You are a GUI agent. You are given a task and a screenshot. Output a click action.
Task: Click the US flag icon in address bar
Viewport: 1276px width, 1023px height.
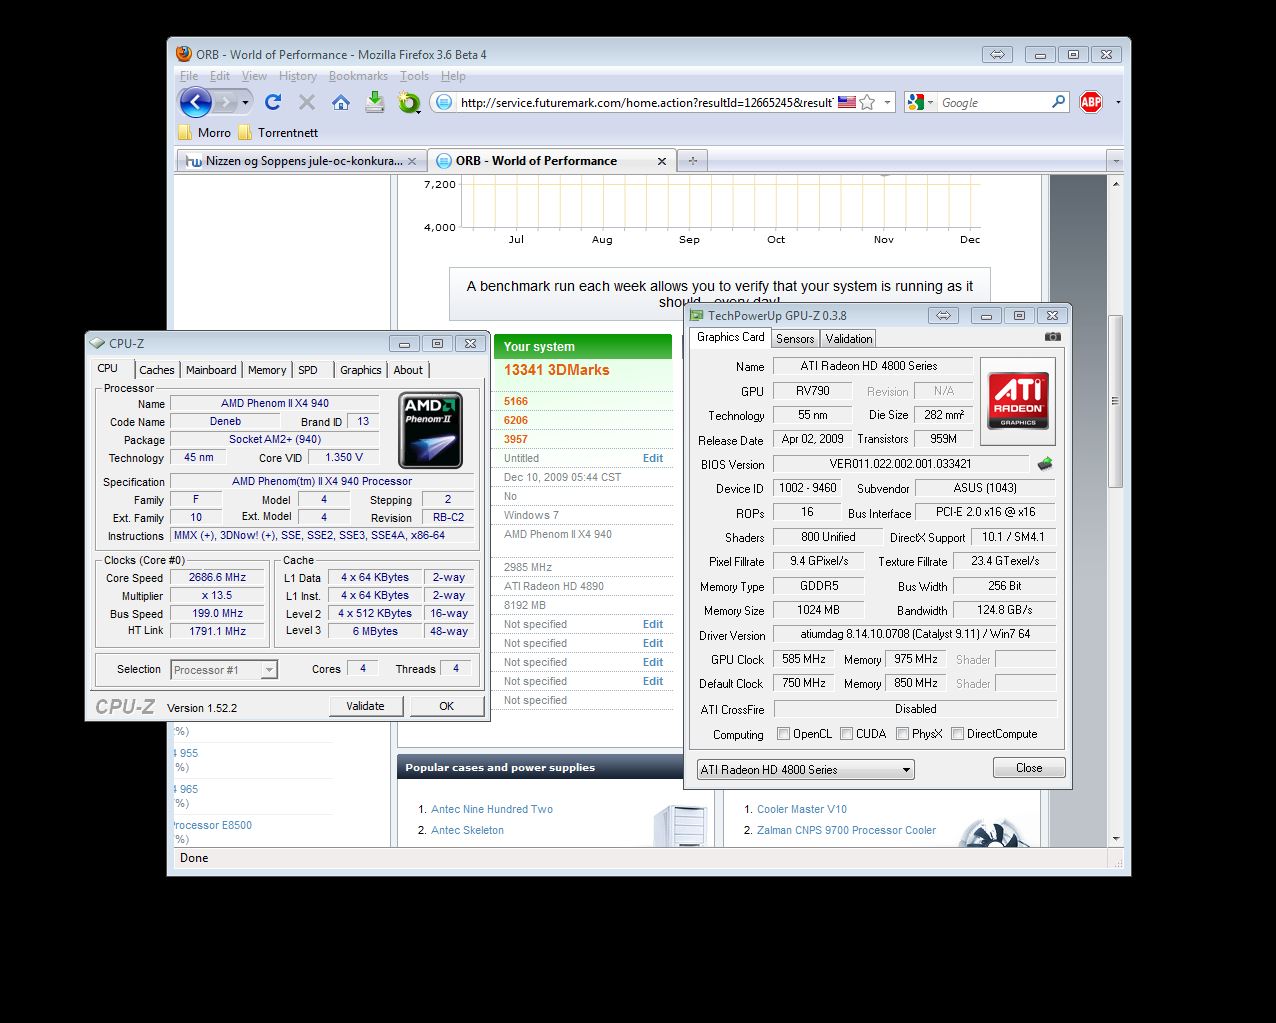[x=847, y=102]
